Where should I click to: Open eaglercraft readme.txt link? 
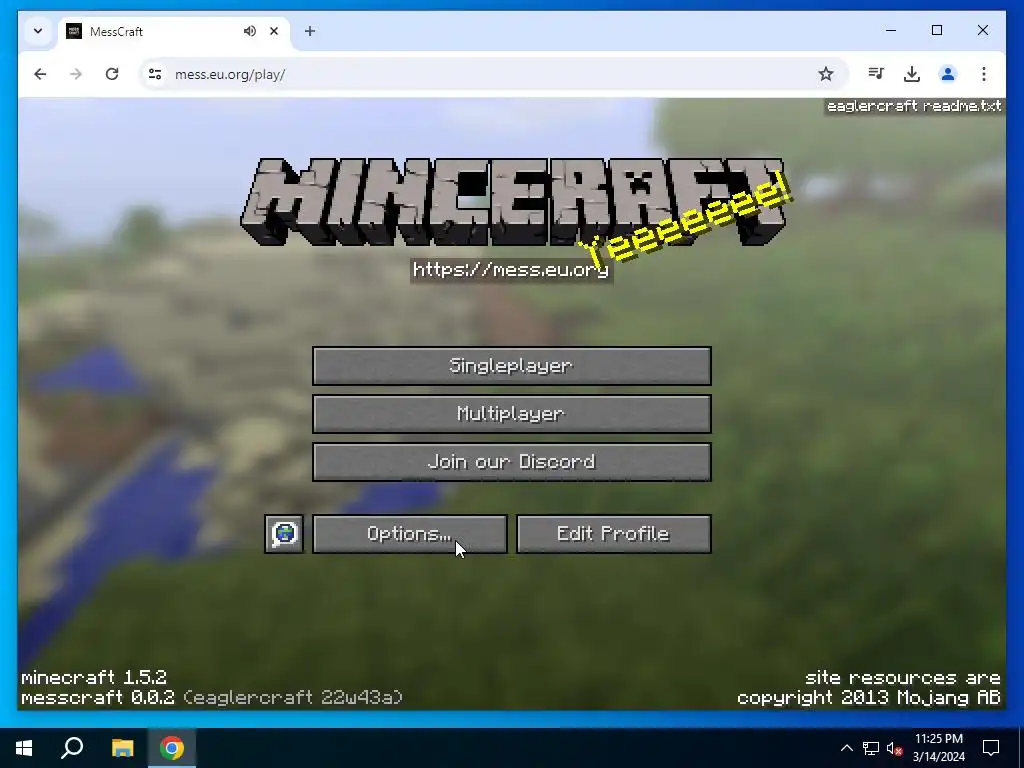point(914,106)
